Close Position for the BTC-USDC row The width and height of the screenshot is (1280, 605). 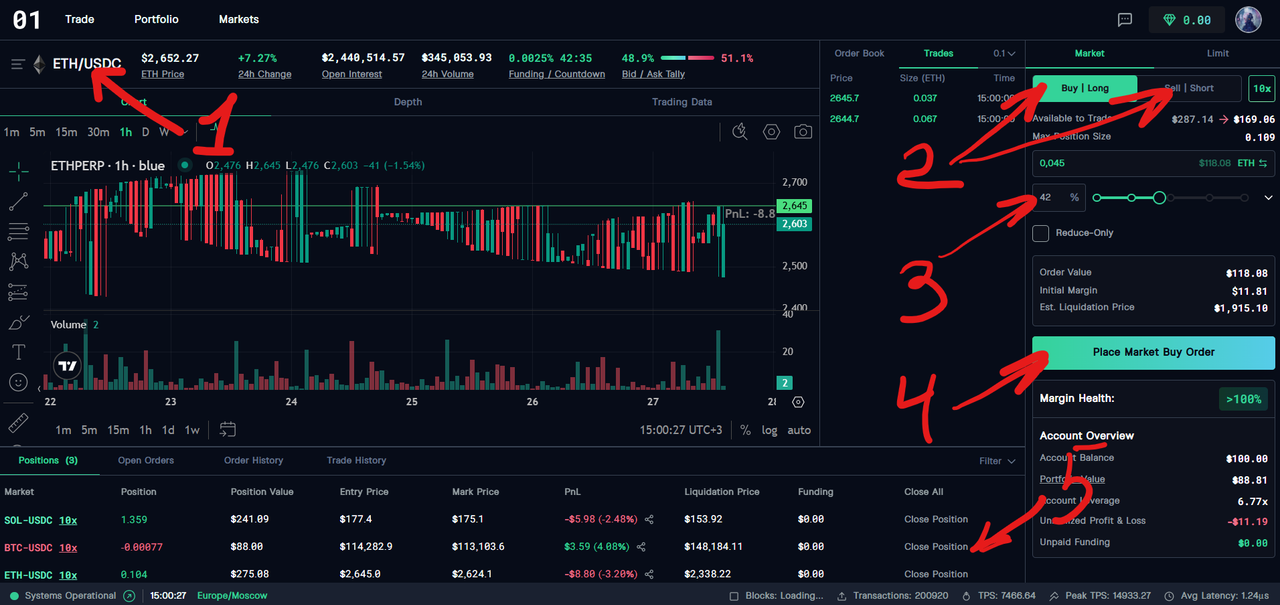click(x=936, y=547)
